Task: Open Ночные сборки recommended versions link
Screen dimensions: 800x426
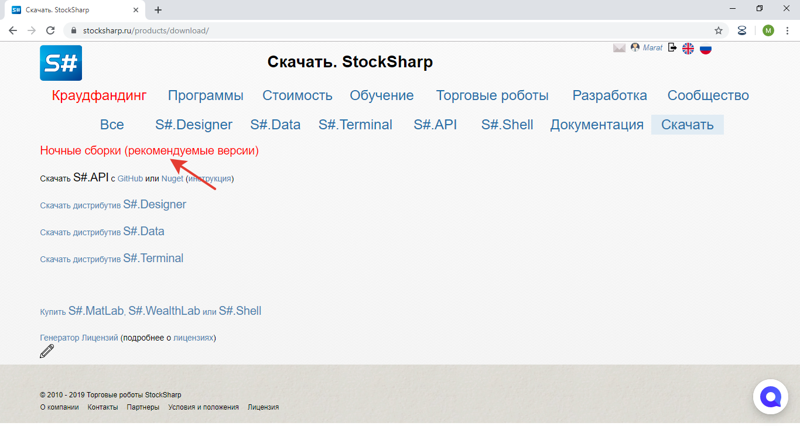Action: pos(149,151)
